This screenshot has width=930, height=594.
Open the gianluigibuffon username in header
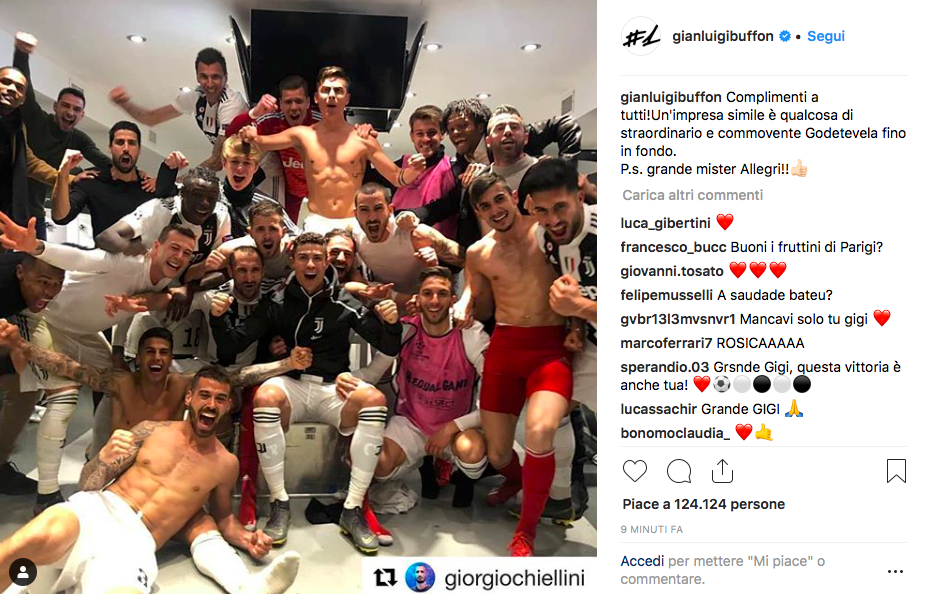(722, 36)
